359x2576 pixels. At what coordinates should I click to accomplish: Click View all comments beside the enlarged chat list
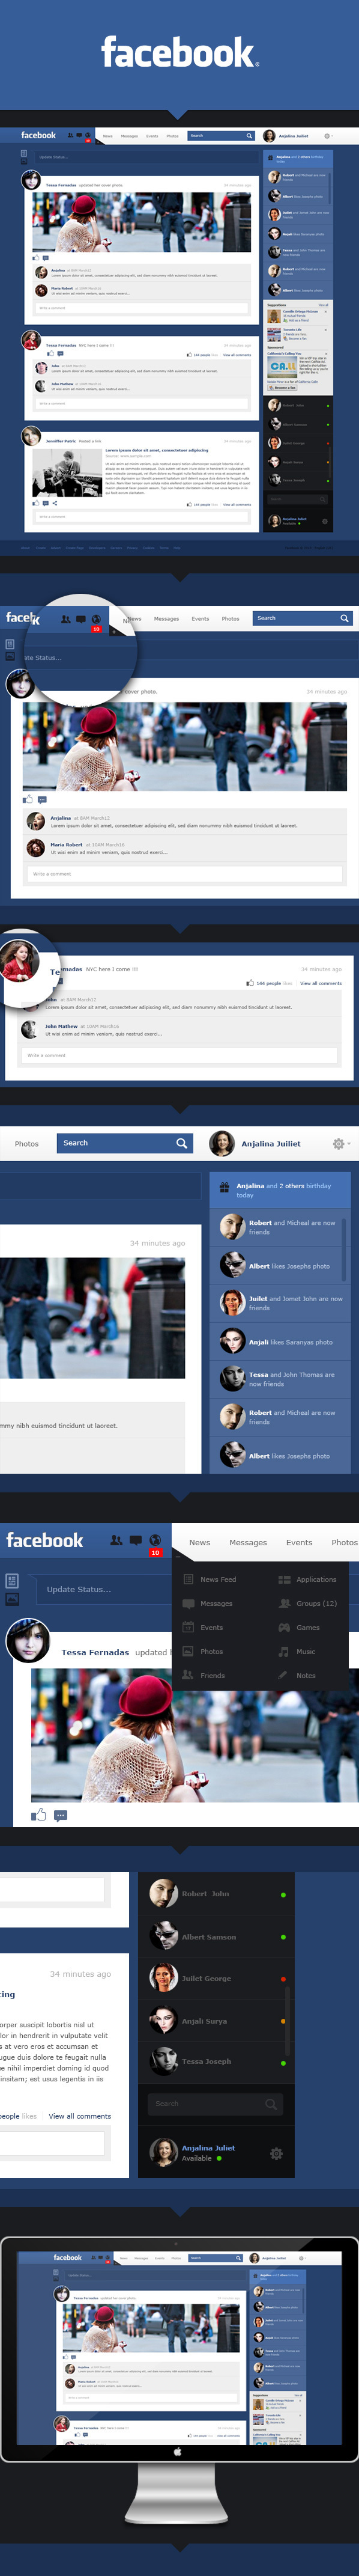(x=80, y=2115)
